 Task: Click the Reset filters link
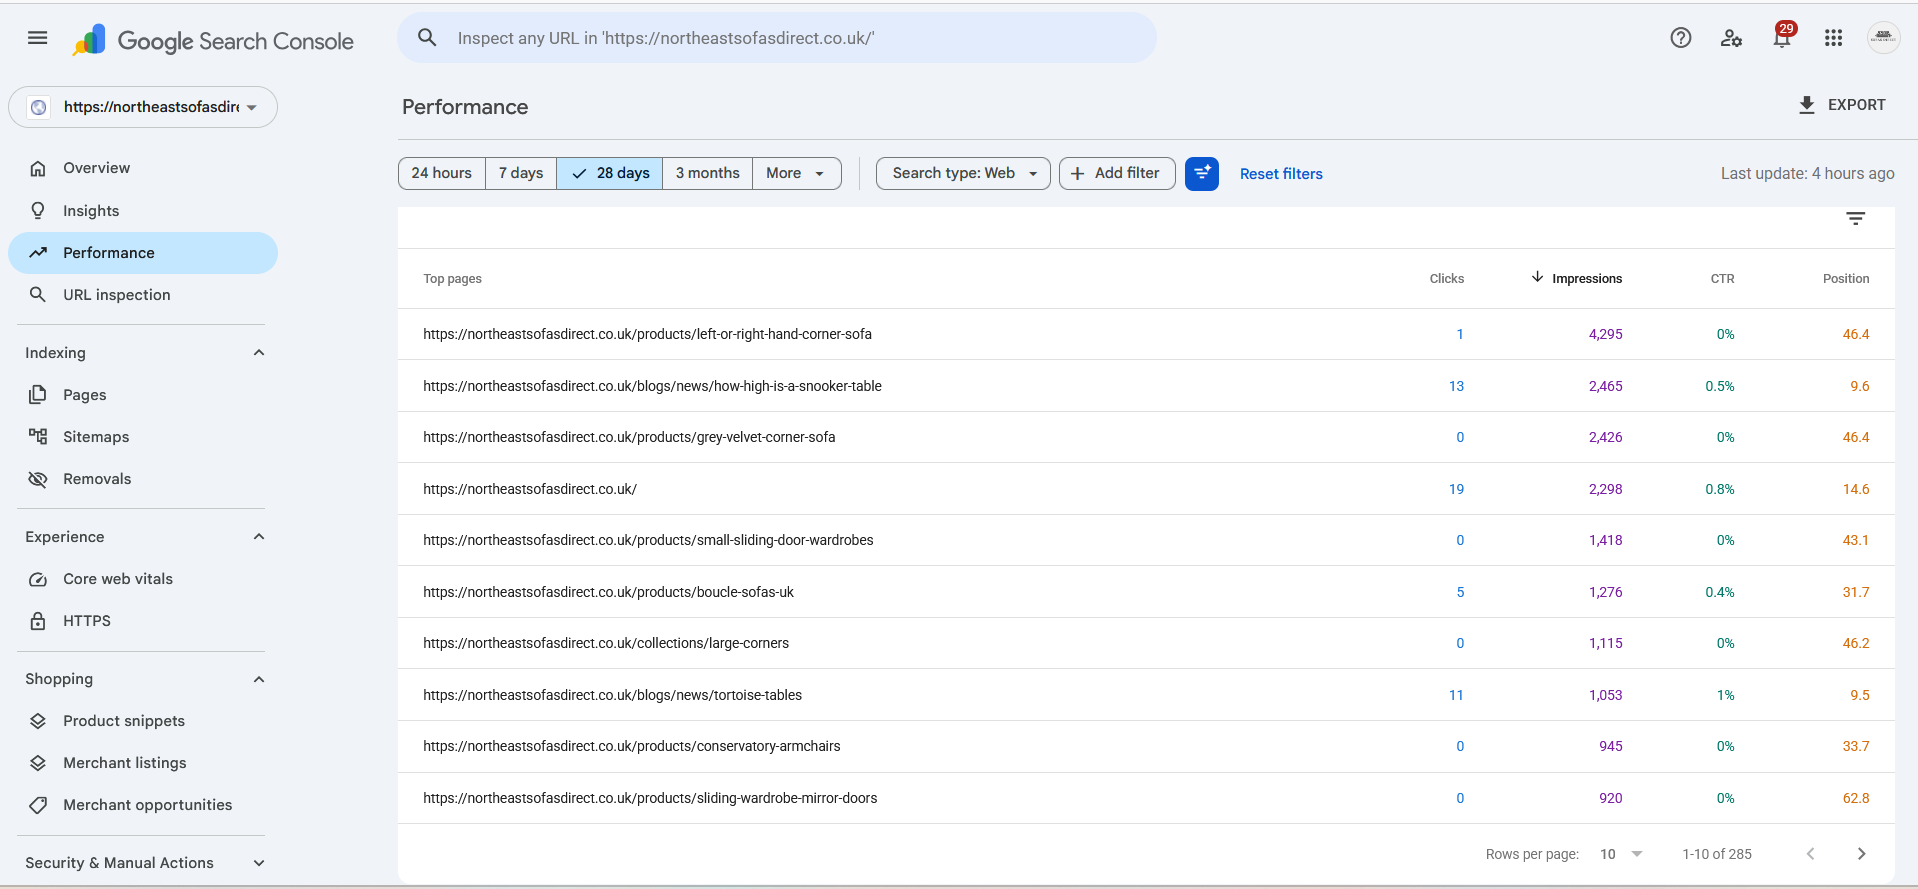click(x=1281, y=174)
